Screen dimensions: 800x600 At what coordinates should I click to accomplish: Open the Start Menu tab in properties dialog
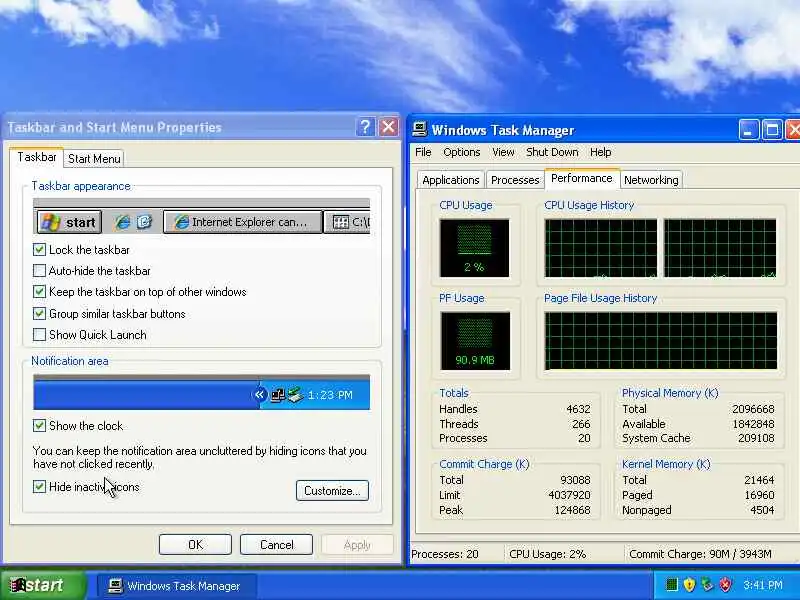94,159
